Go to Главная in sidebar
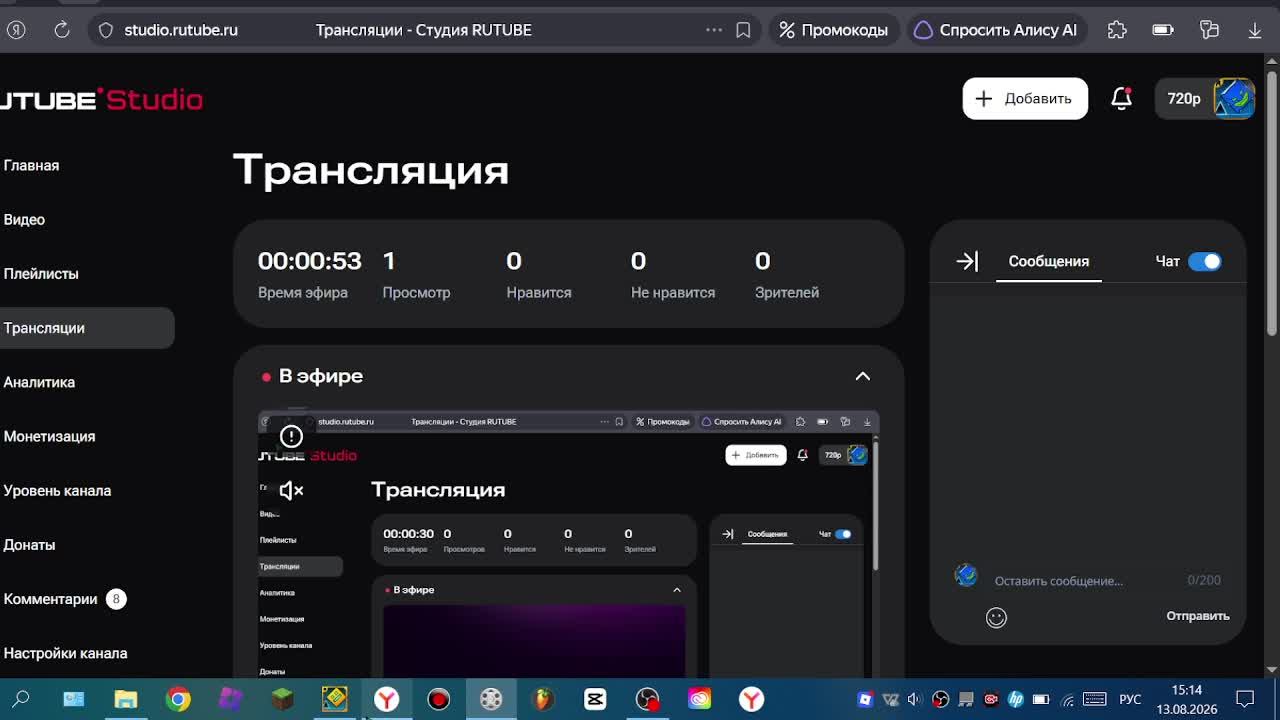Image resolution: width=1280 pixels, height=720 pixels. [x=31, y=165]
